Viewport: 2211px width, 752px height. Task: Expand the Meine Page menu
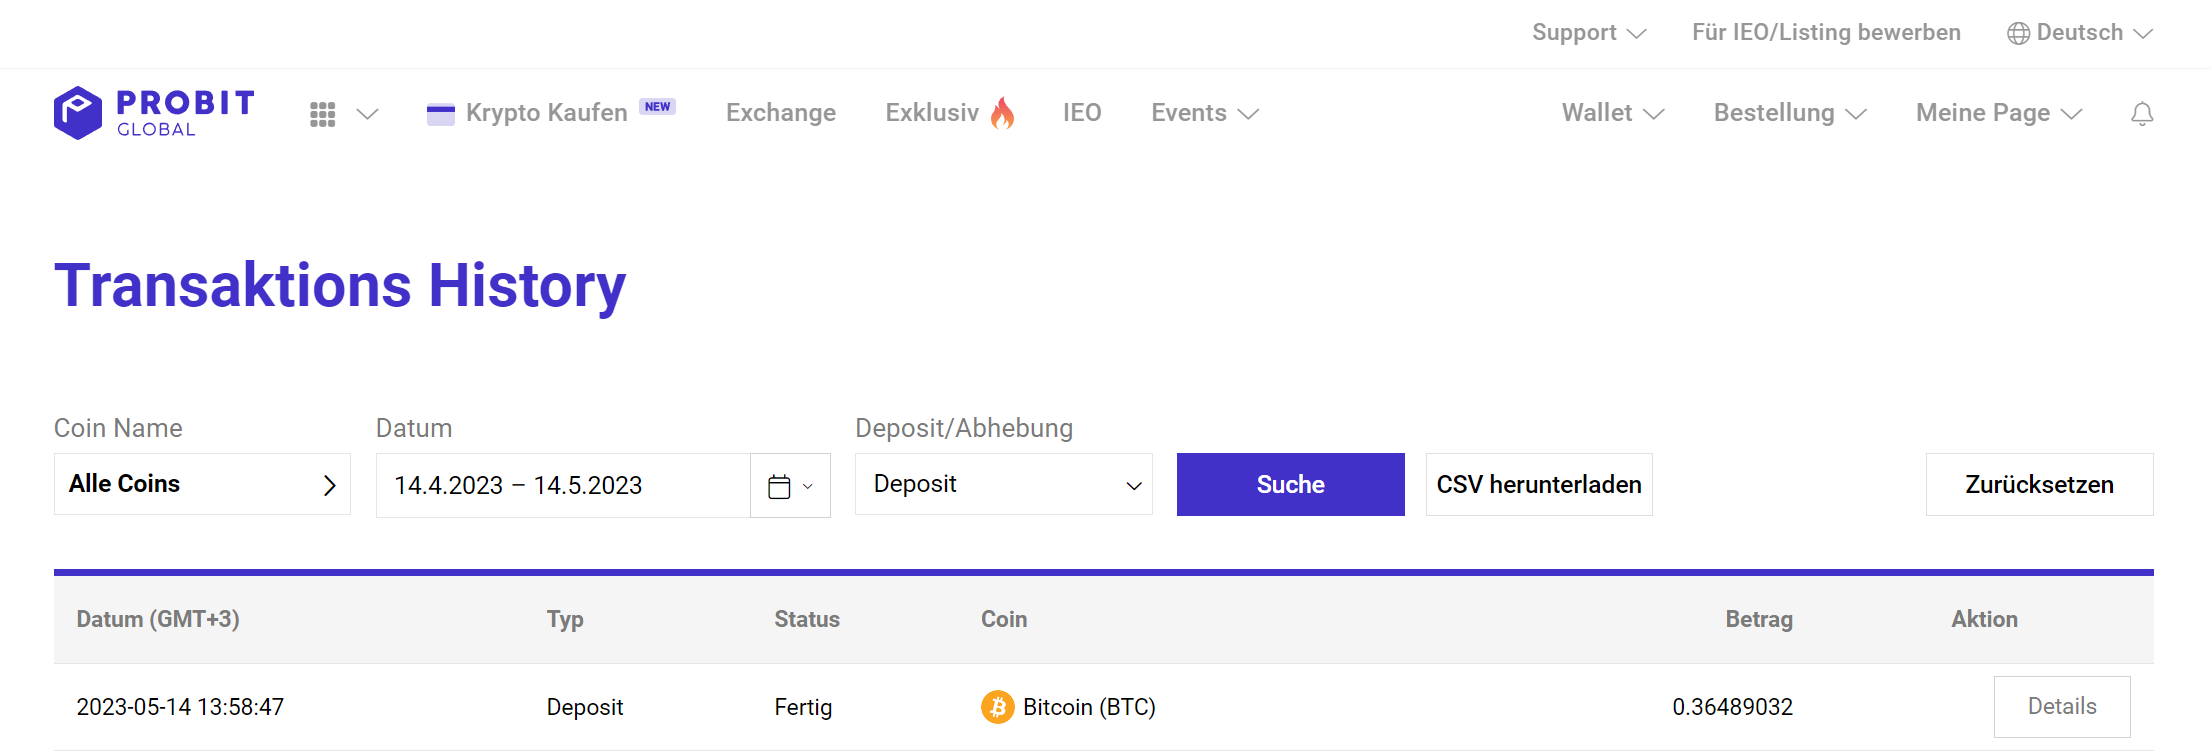tap(1998, 113)
